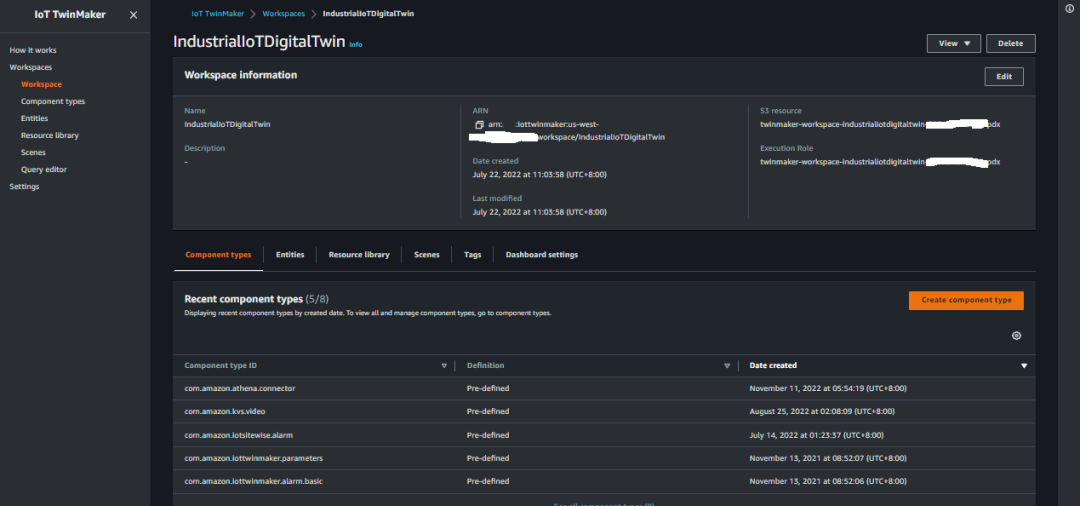Click the S3 resource value text
This screenshot has height=506, width=1080.
[880, 125]
